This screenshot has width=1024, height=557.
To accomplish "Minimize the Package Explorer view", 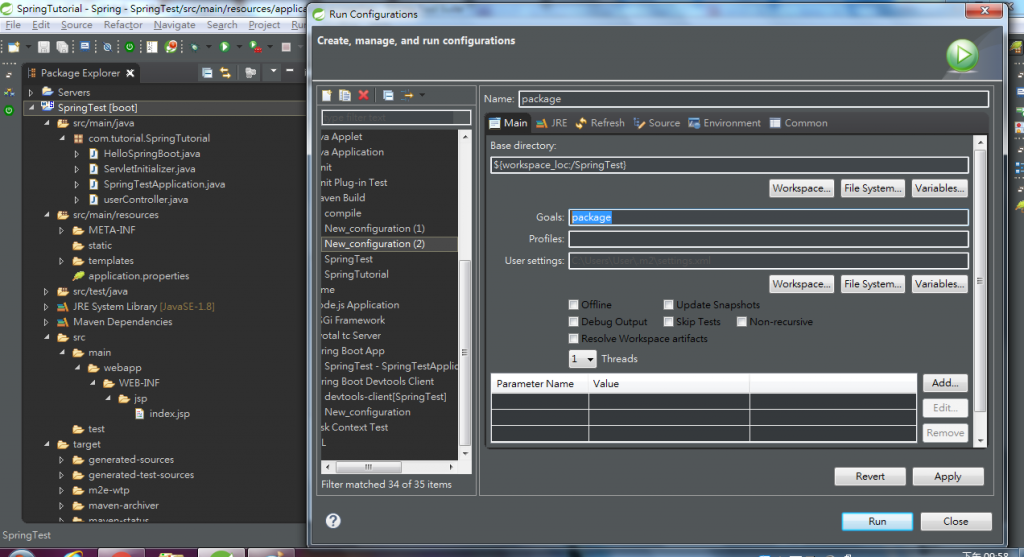I will [289, 71].
